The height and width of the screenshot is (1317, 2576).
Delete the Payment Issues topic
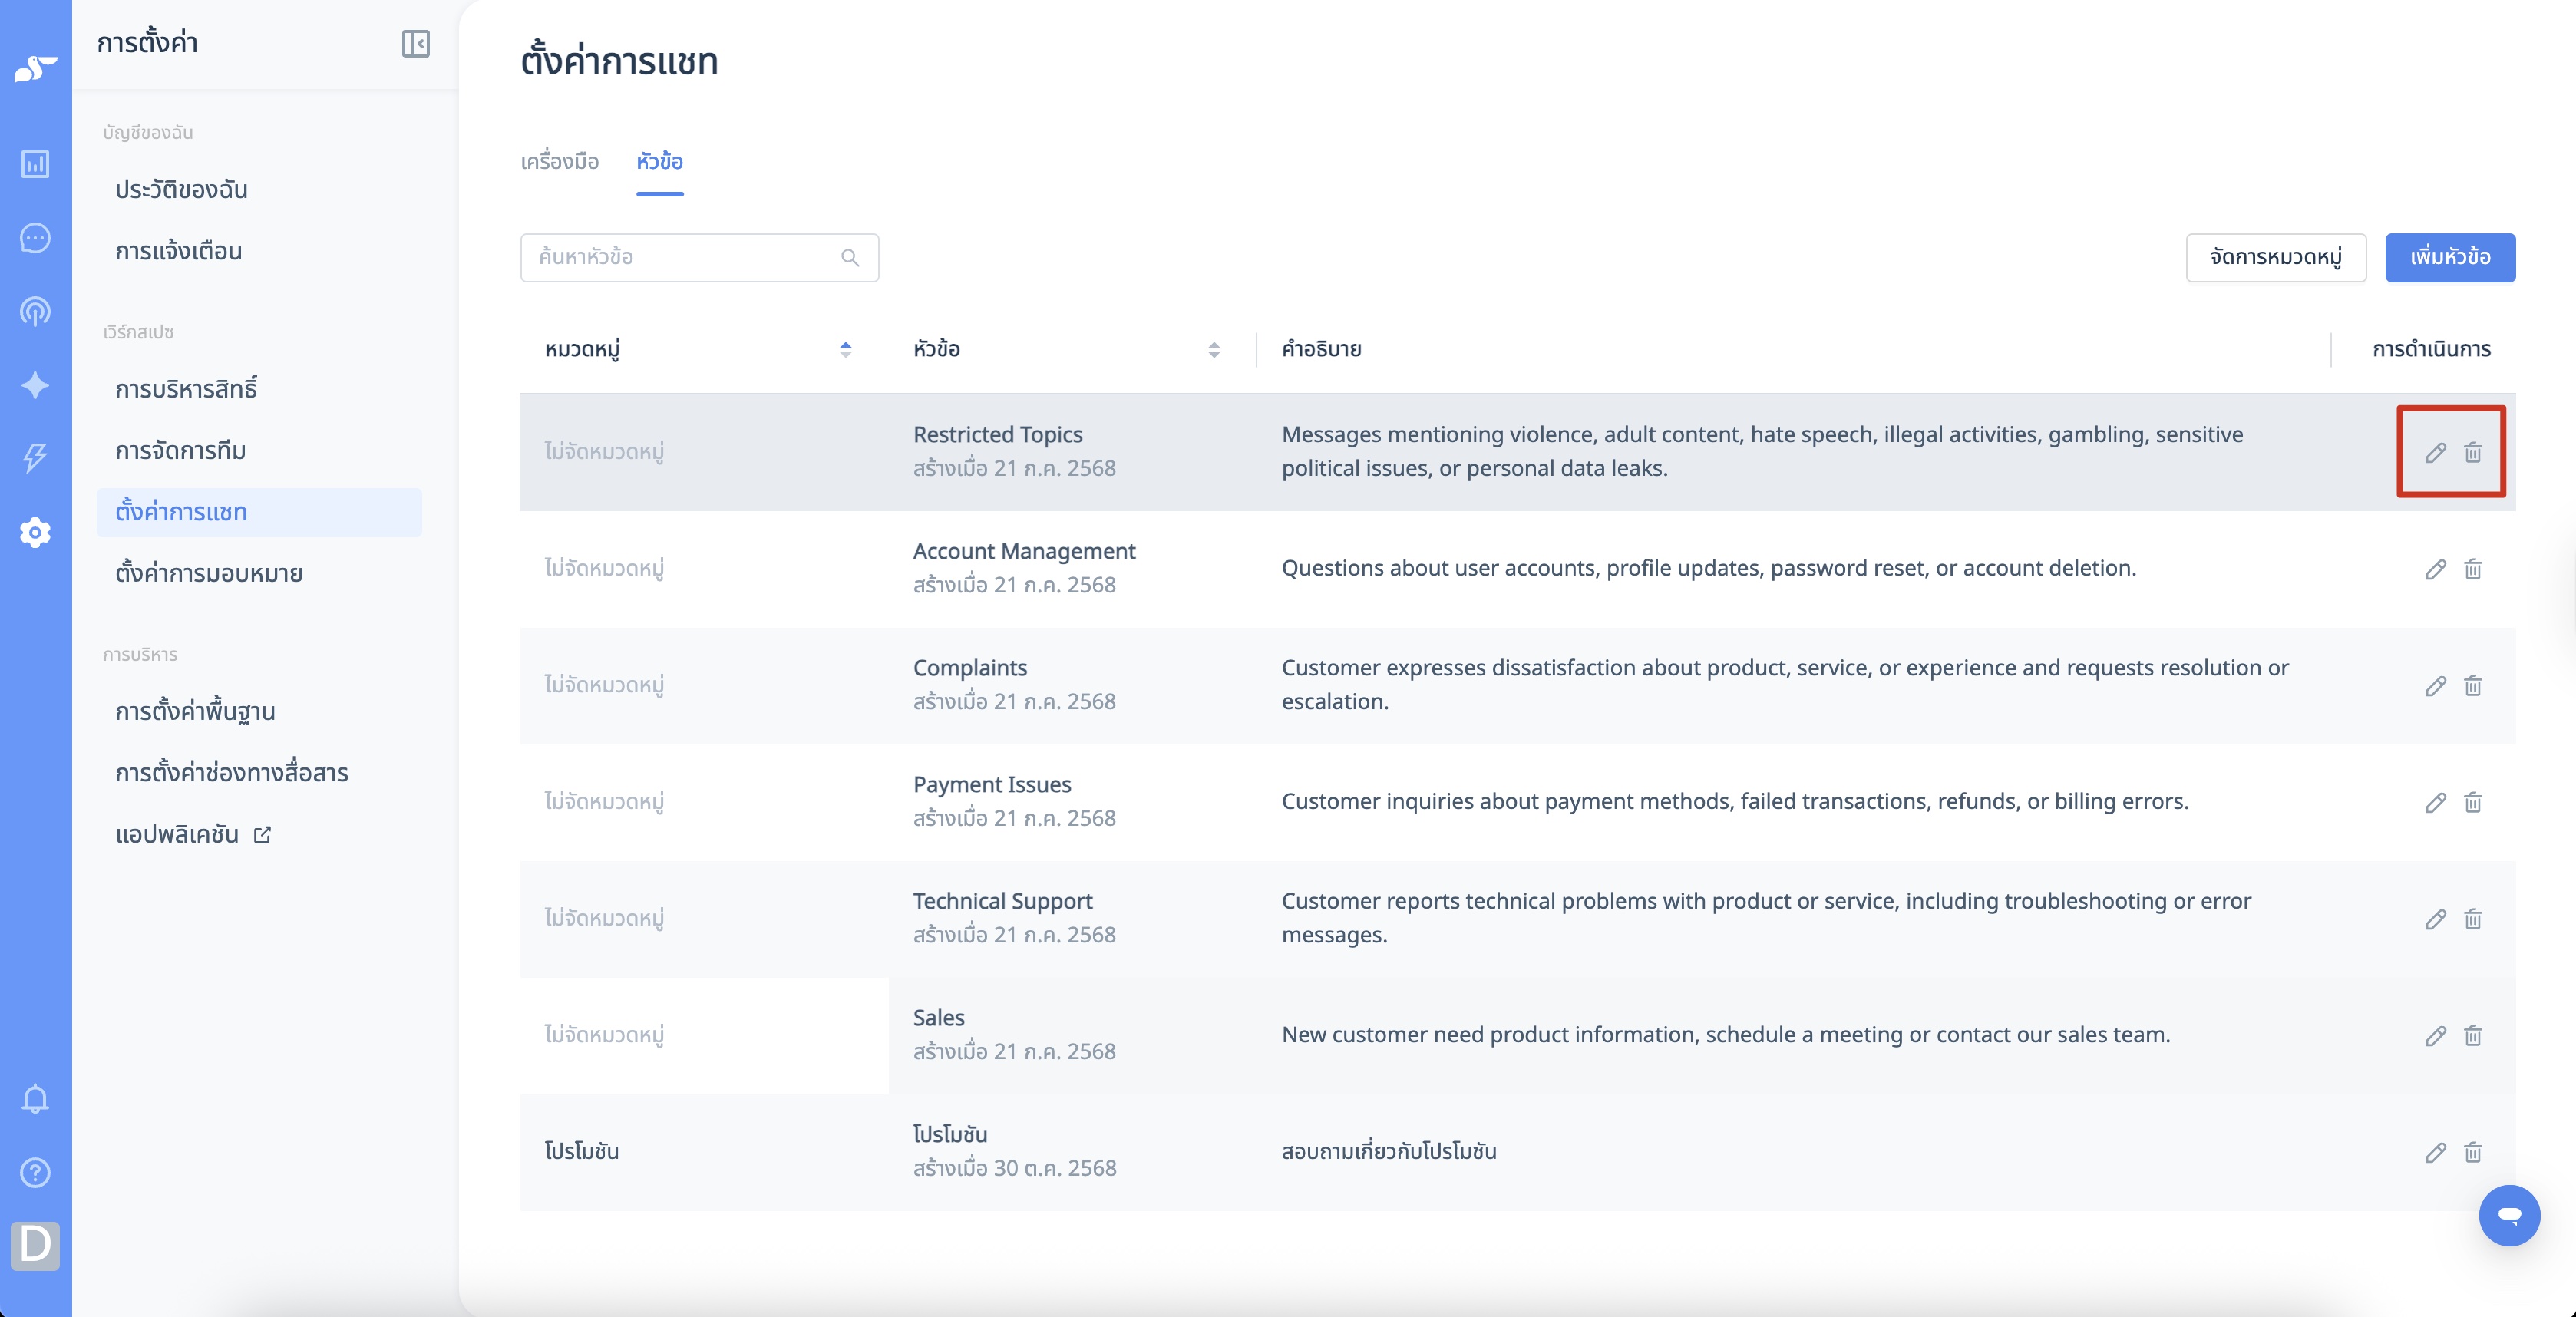coord(2473,802)
